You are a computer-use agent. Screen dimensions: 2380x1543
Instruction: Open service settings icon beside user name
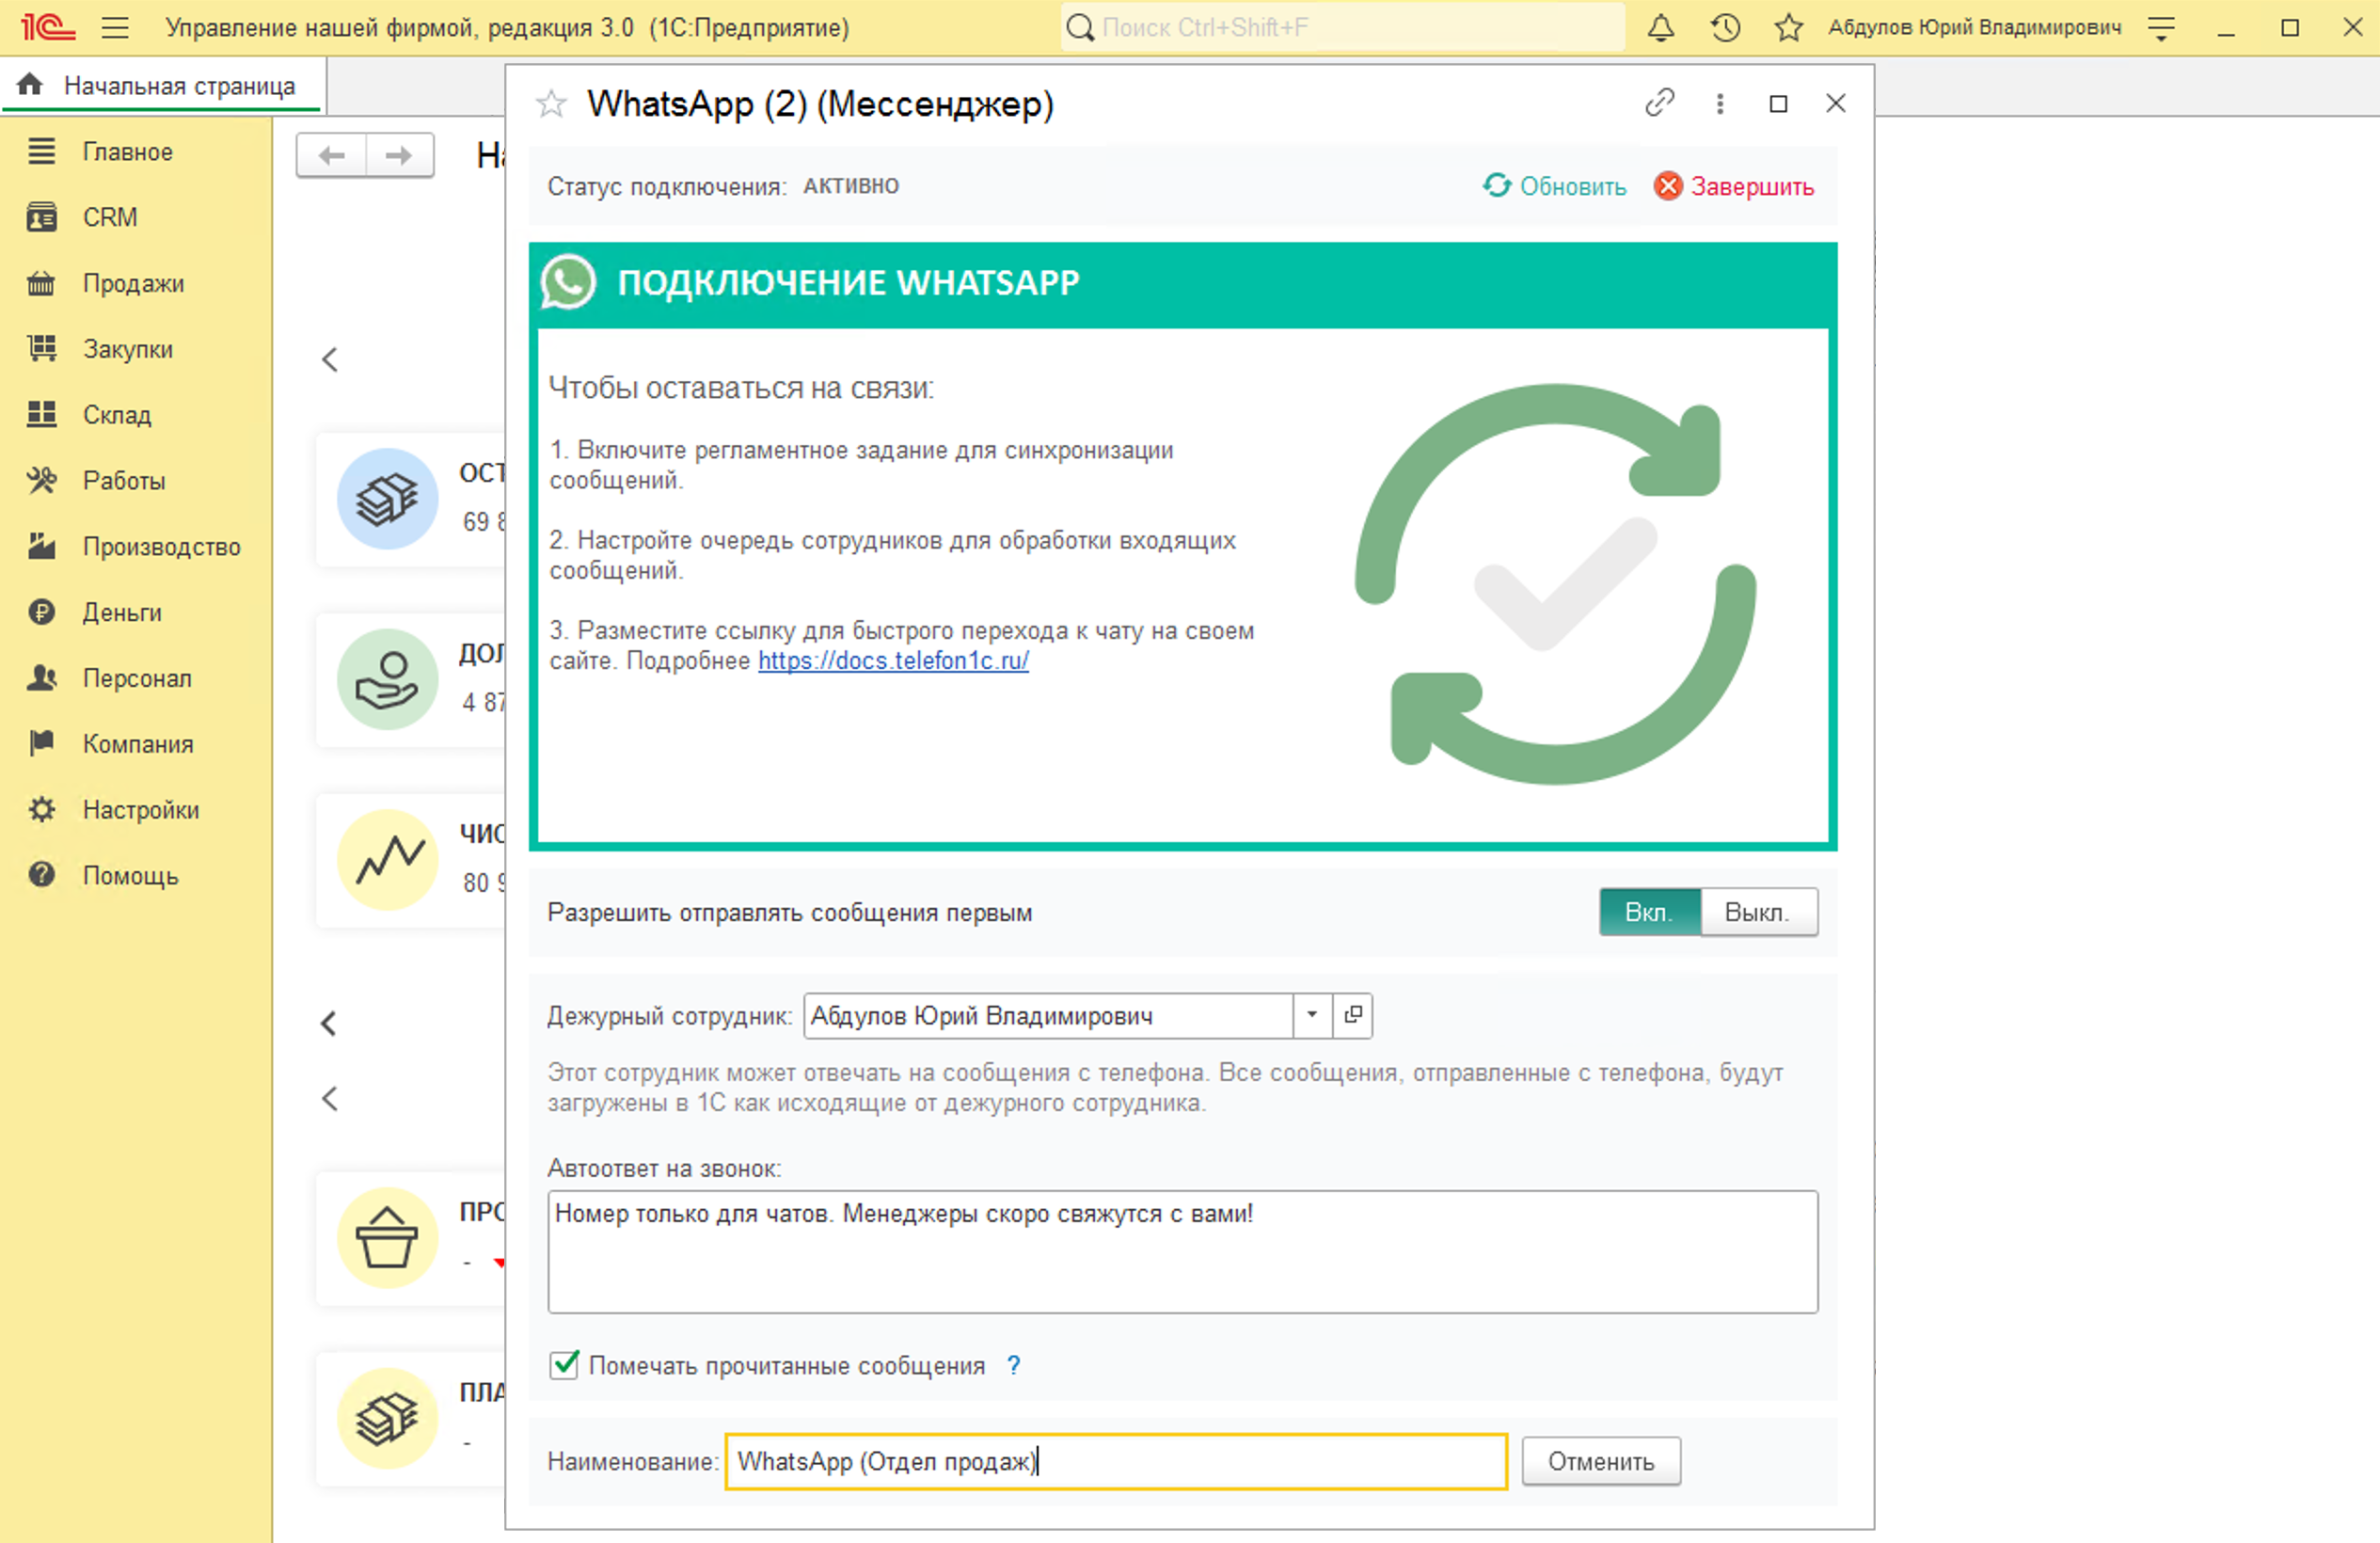point(2161,28)
